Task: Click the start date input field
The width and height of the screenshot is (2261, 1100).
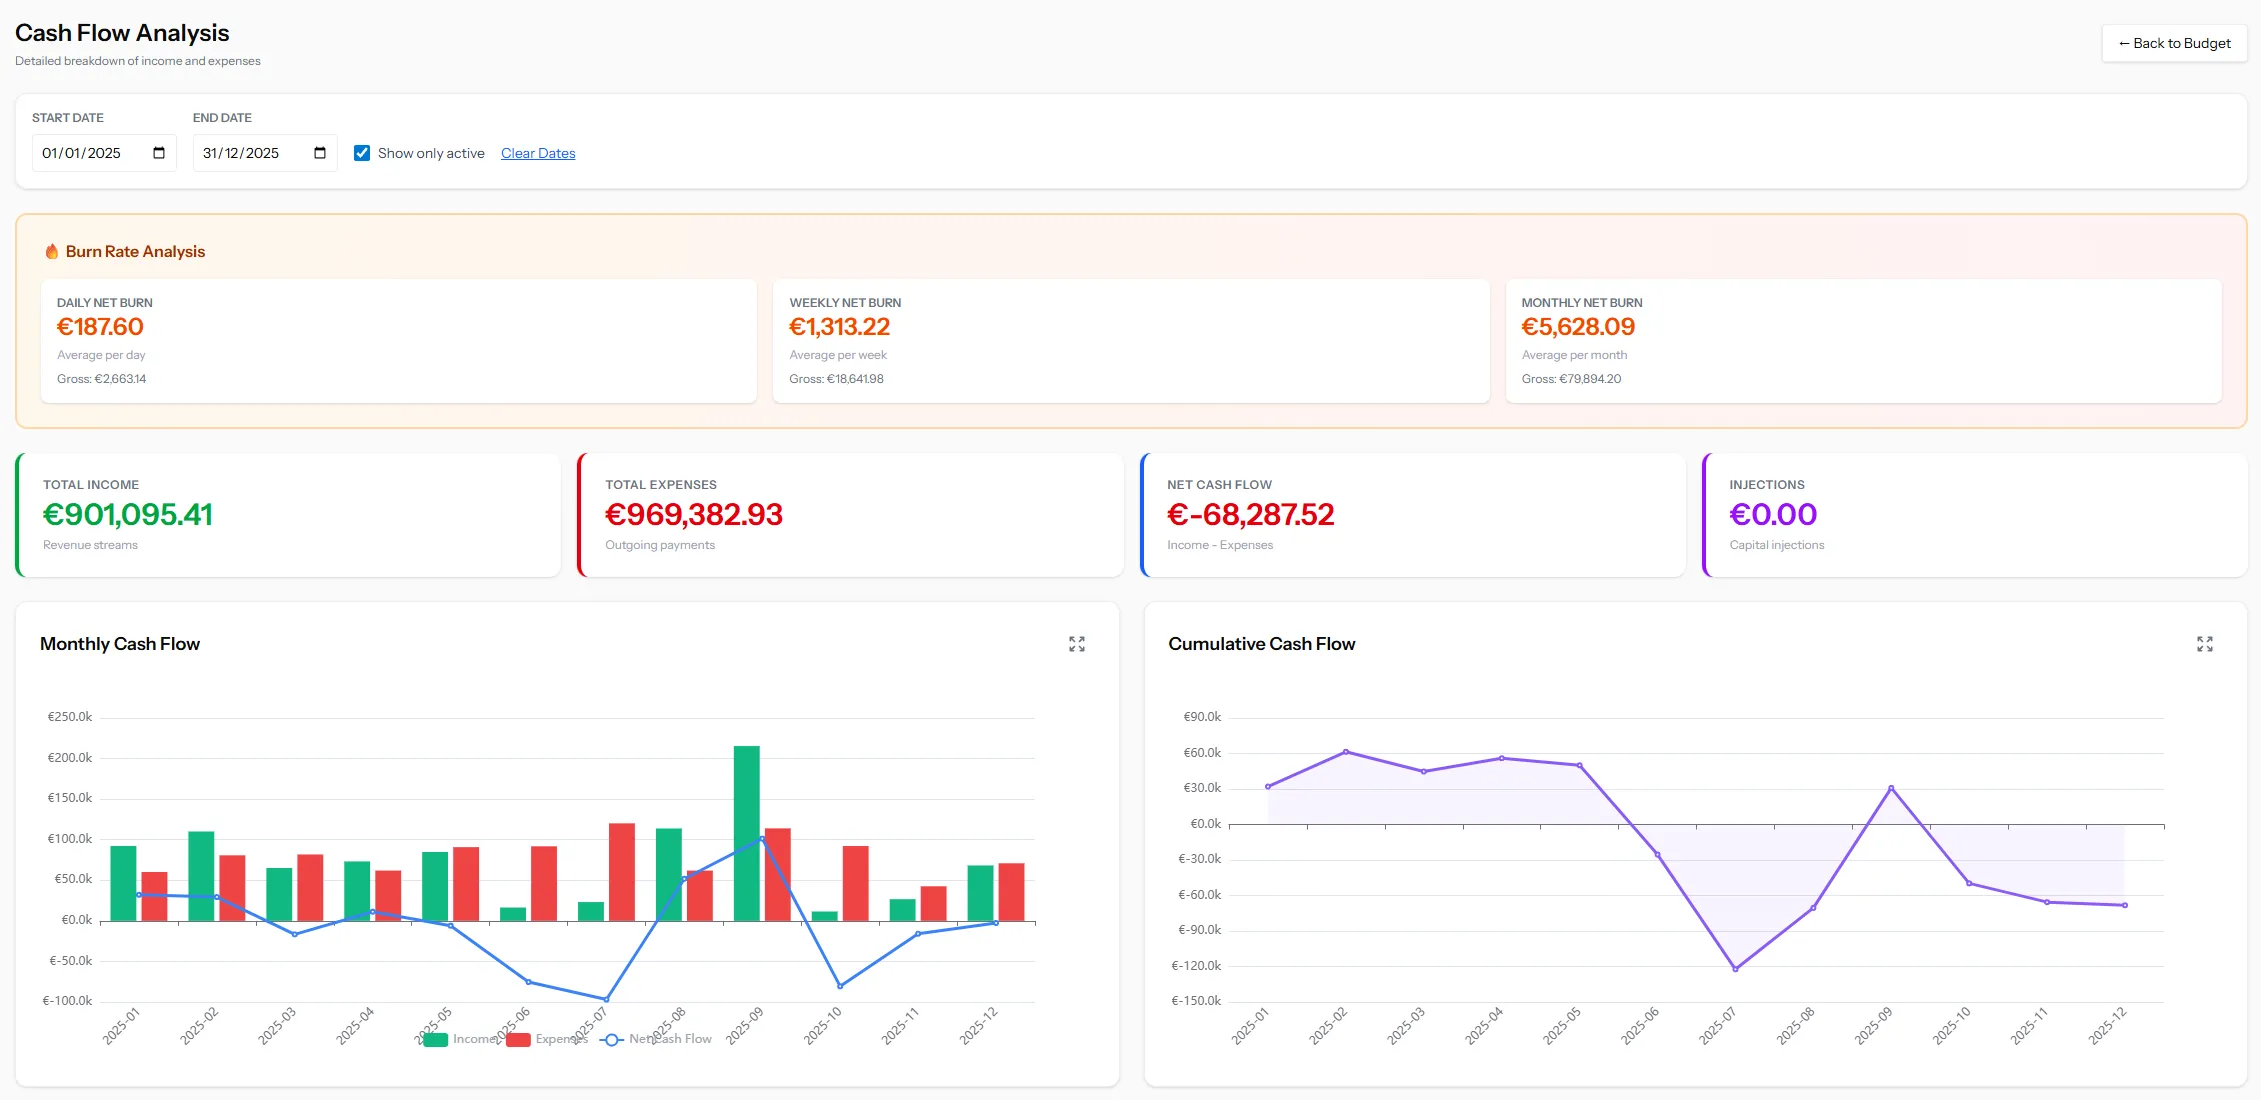Action: pyautogui.click(x=90, y=152)
